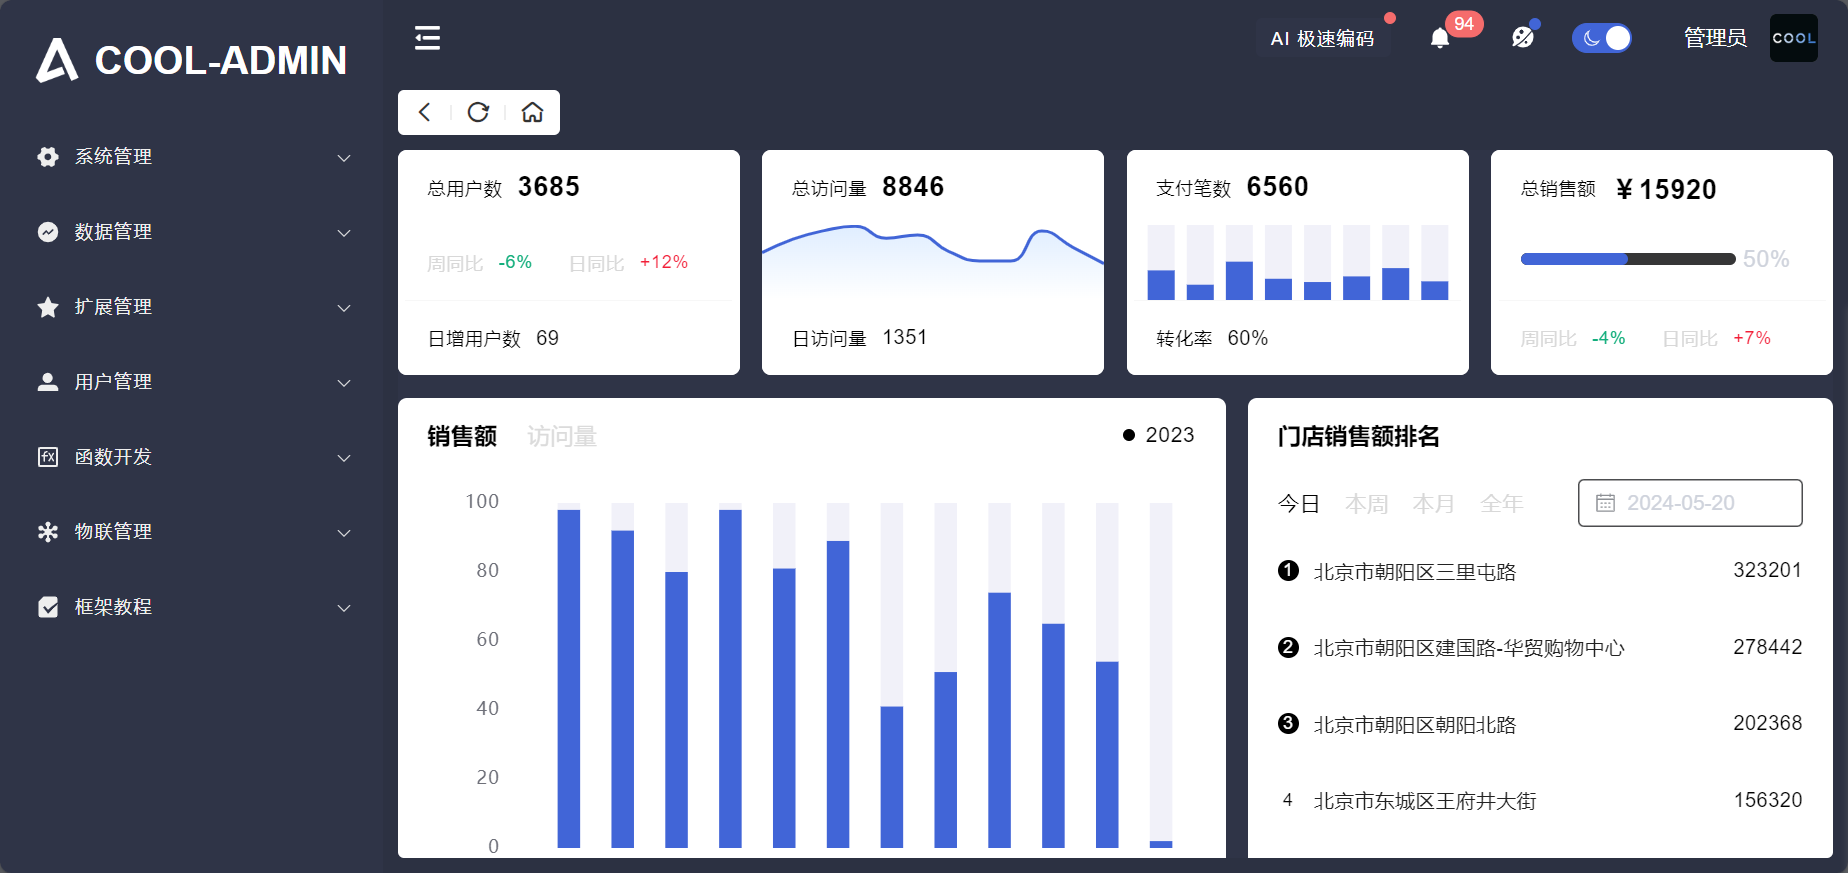Click the 日增用户数 69 text
The height and width of the screenshot is (873, 1848).
tap(493, 339)
